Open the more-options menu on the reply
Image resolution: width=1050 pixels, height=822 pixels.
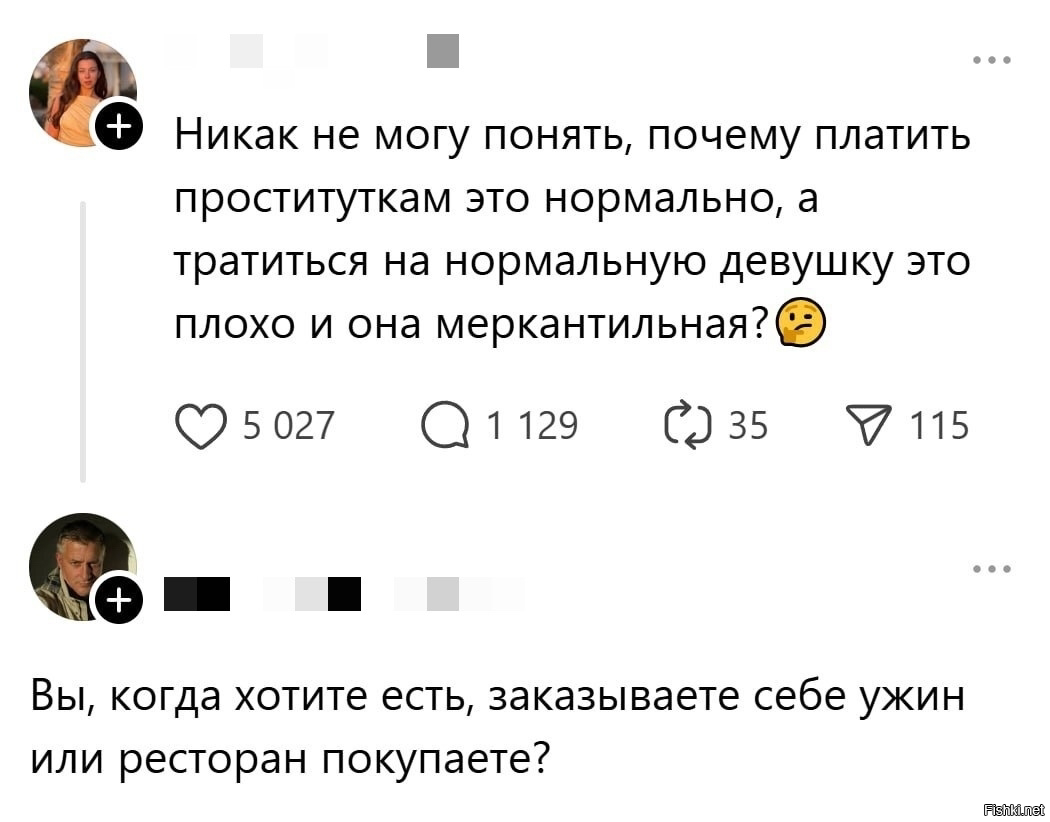pyautogui.click(x=991, y=567)
